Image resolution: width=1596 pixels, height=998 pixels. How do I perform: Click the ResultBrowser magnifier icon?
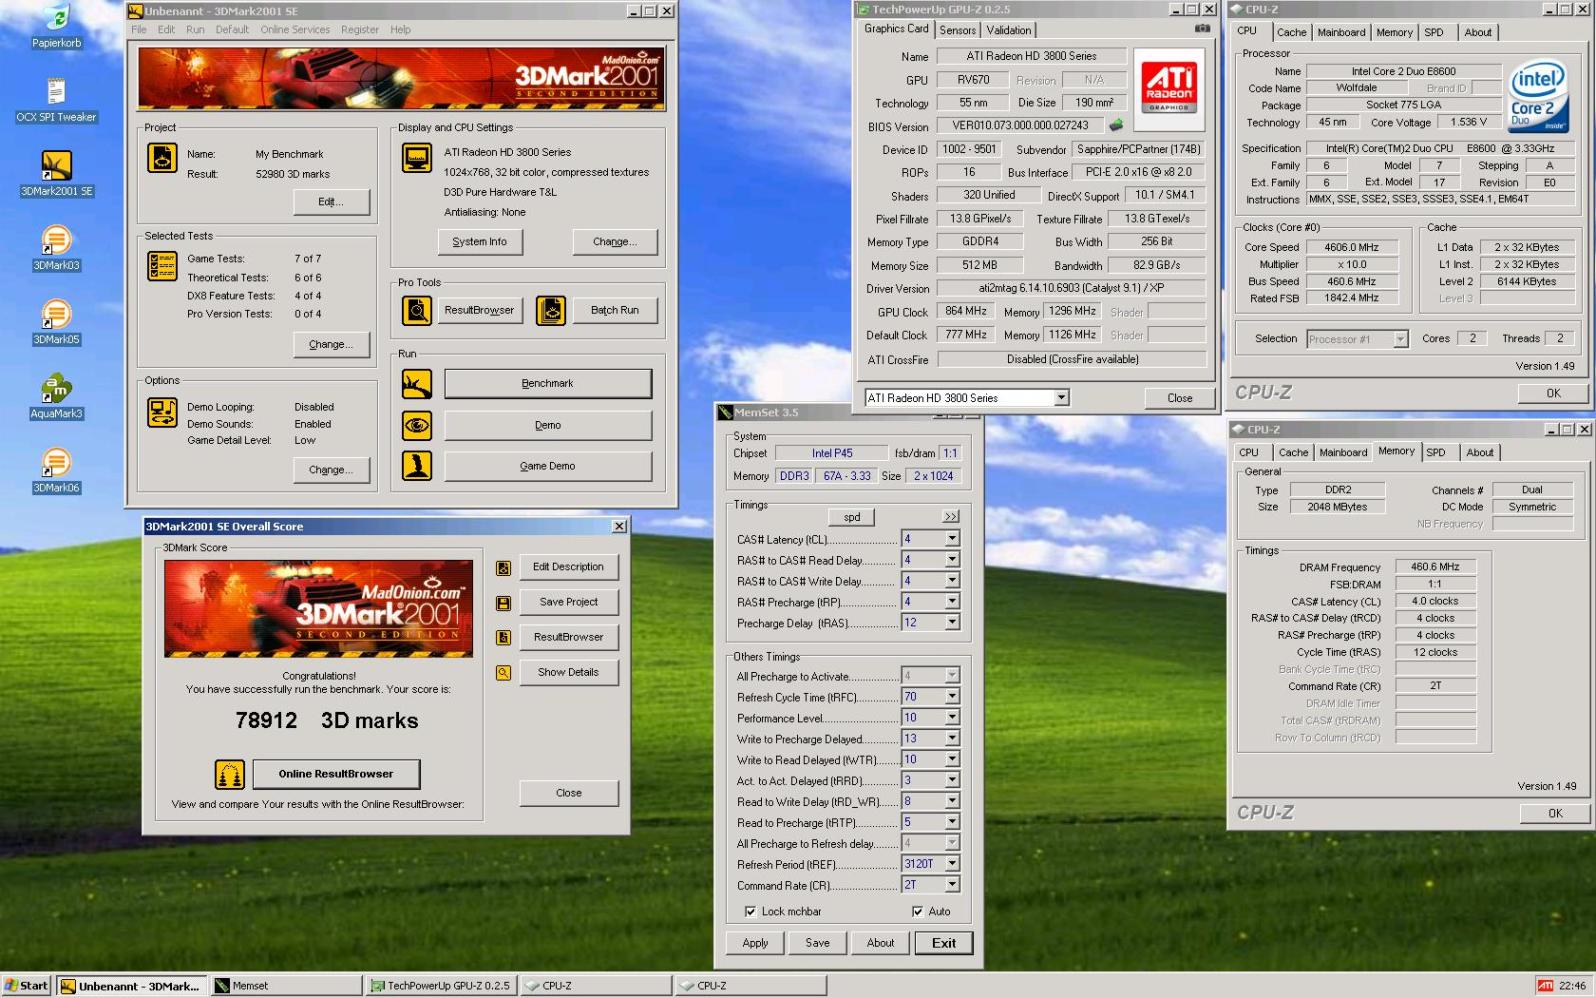coord(417,311)
